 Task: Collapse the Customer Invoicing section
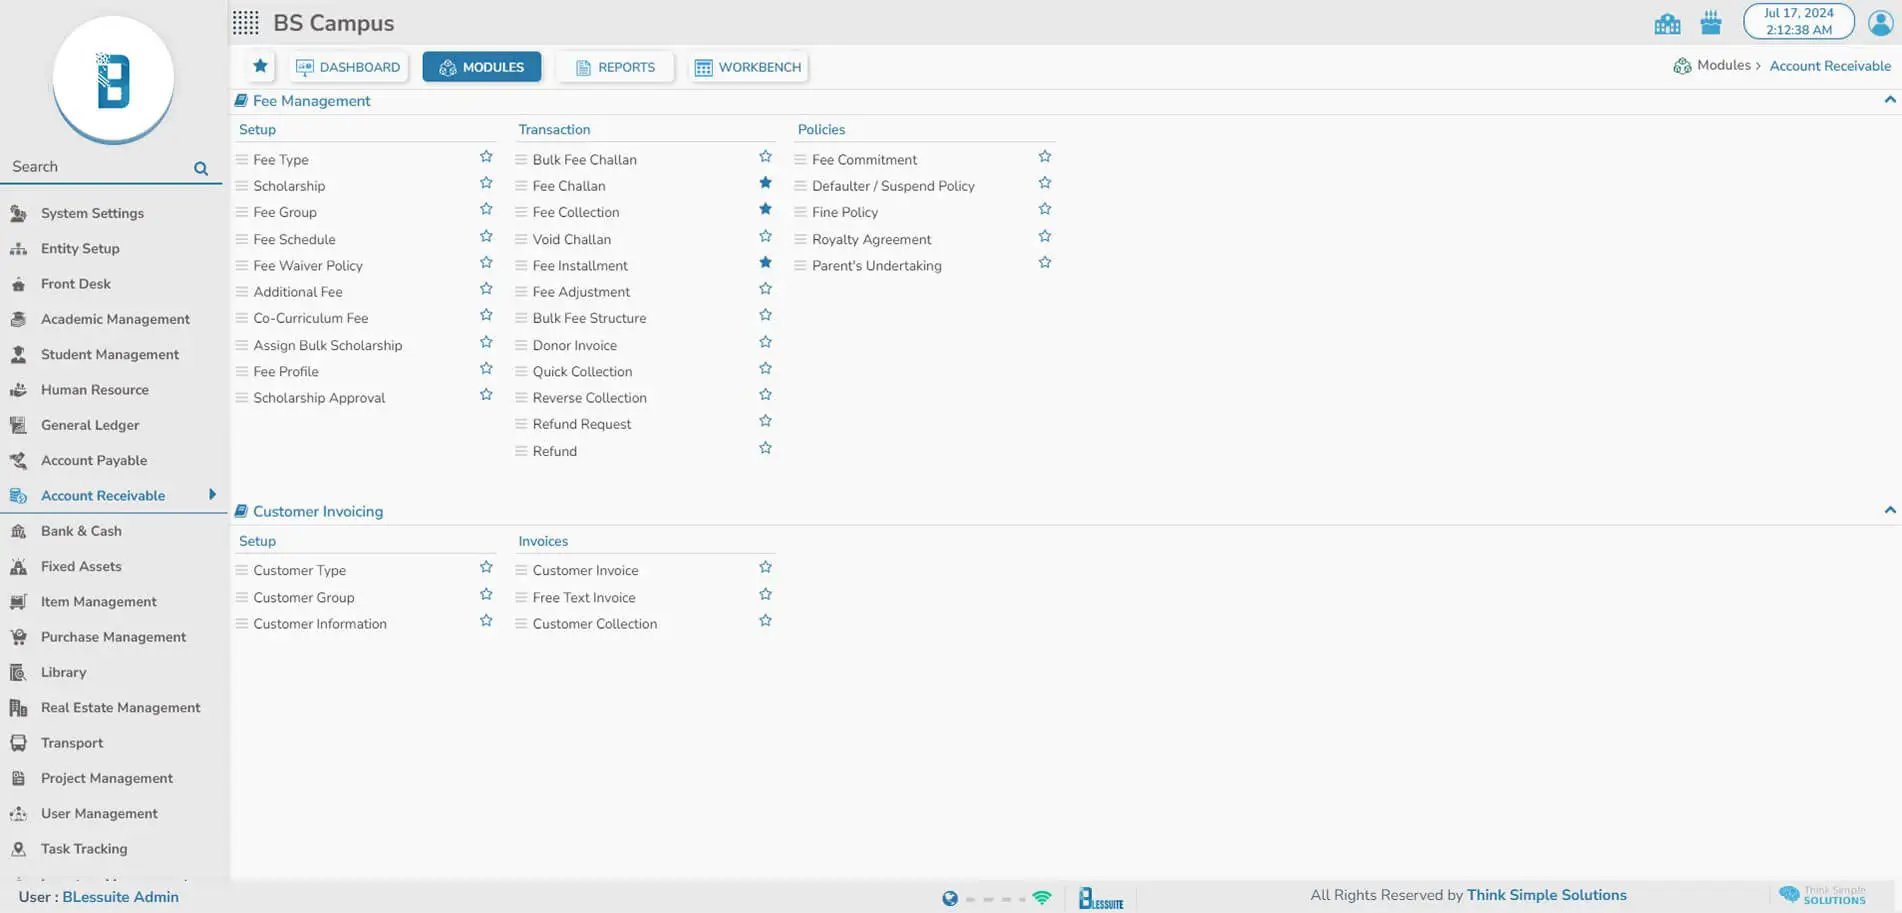tap(1889, 510)
